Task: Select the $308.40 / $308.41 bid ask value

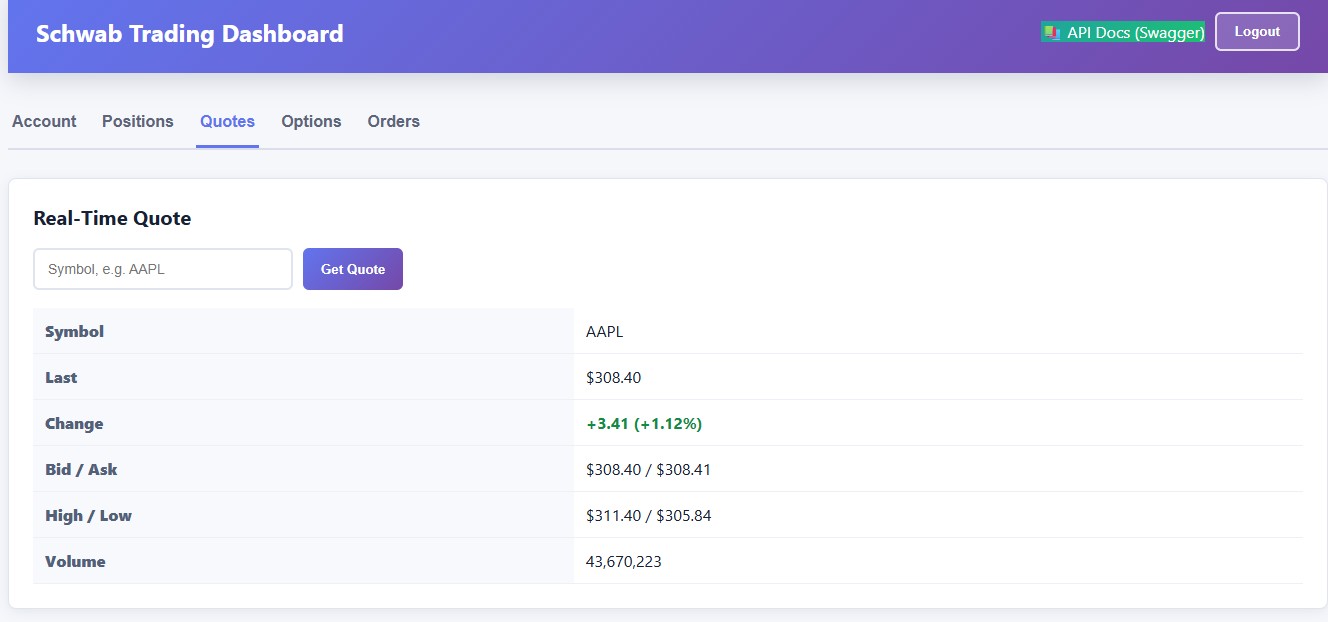Action: [649, 469]
